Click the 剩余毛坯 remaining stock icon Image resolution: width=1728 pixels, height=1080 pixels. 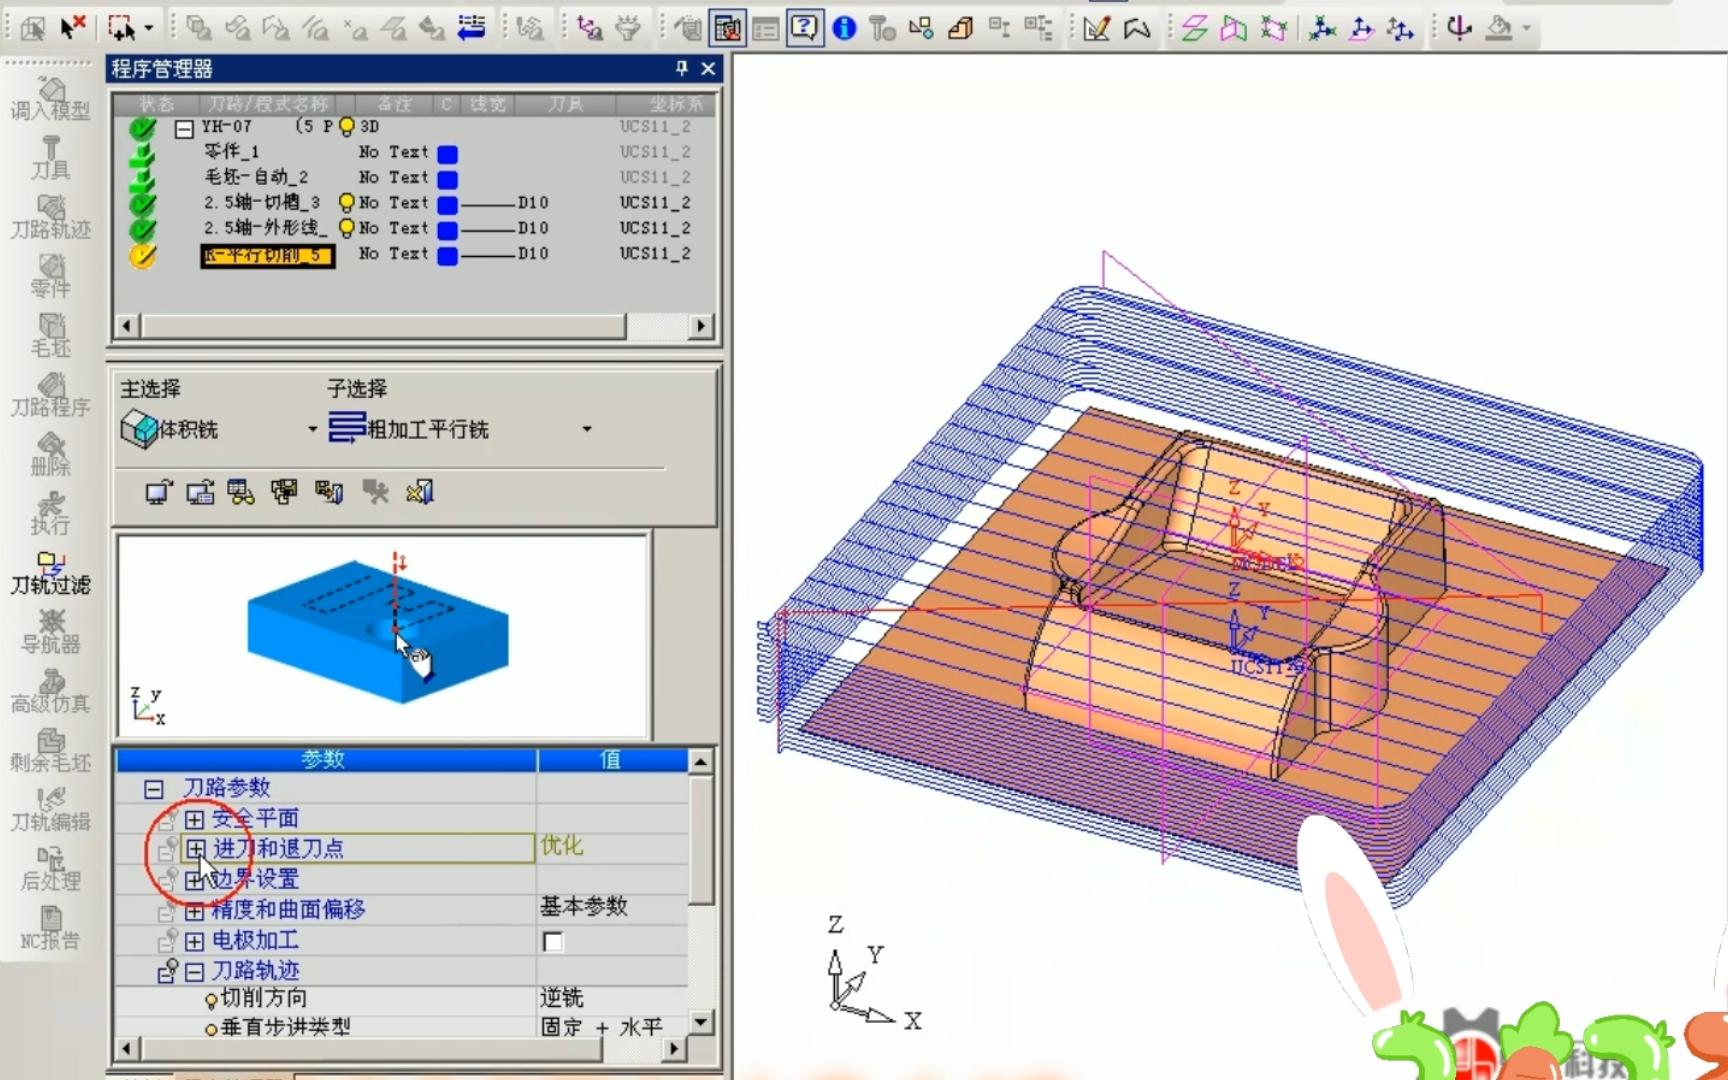(x=50, y=750)
